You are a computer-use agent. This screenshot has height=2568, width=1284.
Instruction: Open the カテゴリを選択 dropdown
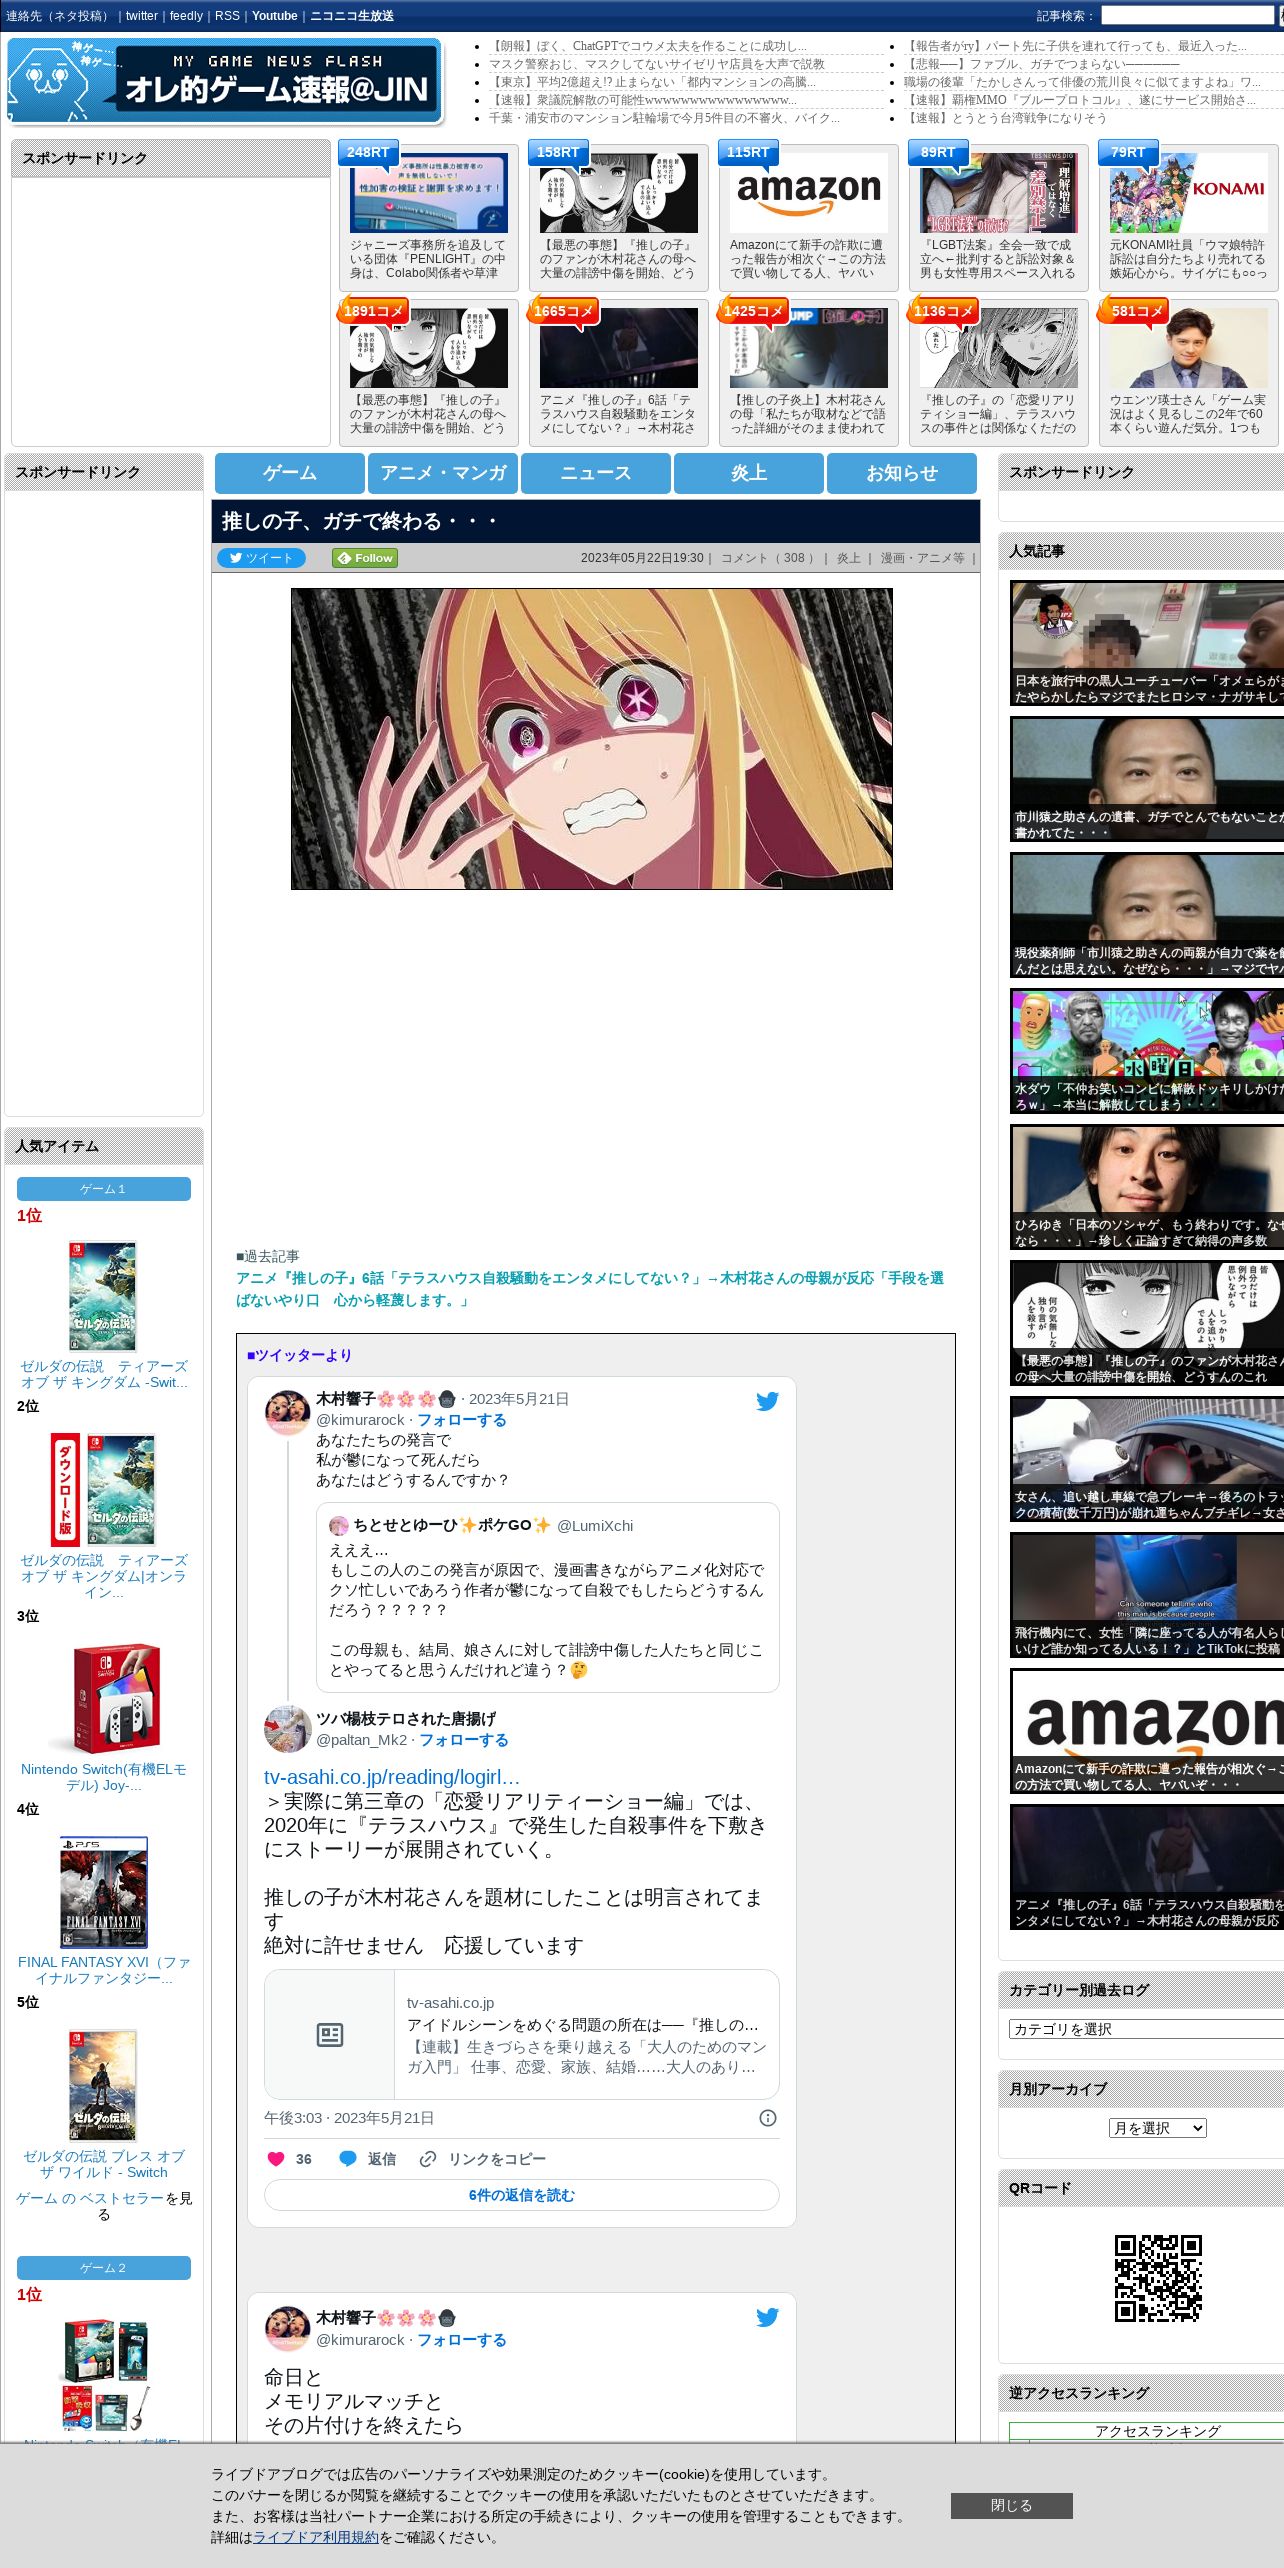pyautogui.click(x=1146, y=2029)
